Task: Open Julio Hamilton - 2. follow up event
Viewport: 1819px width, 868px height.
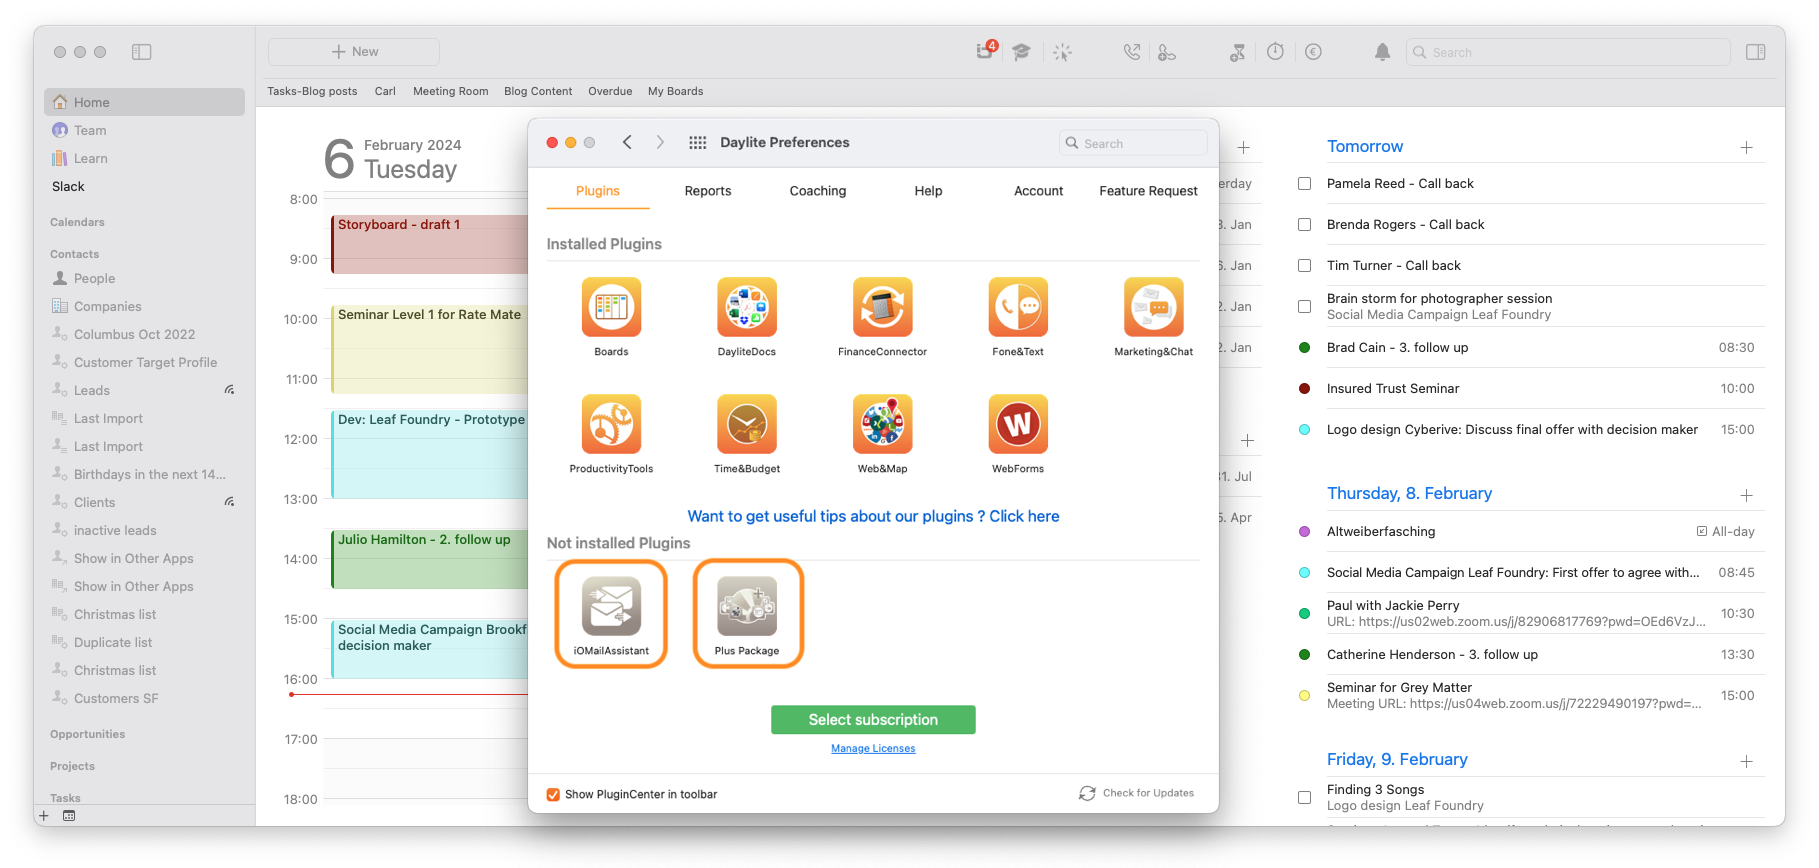Action: click(430, 559)
